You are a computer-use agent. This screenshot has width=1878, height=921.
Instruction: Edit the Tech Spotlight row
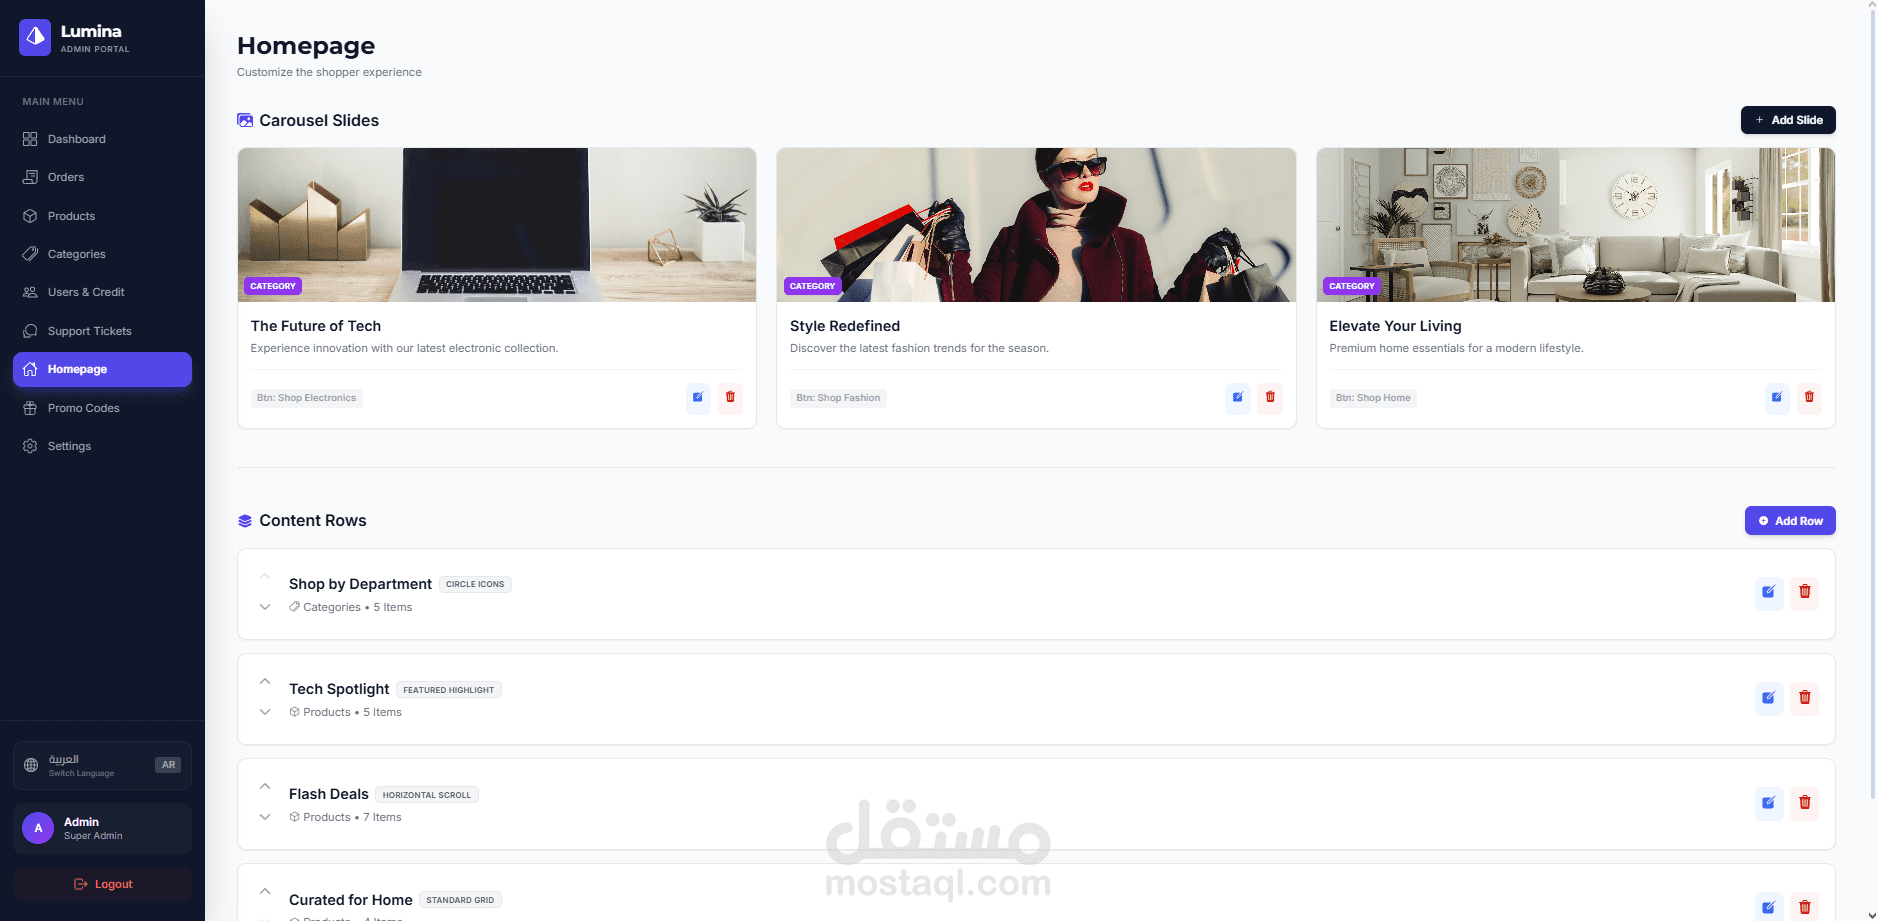1769,698
